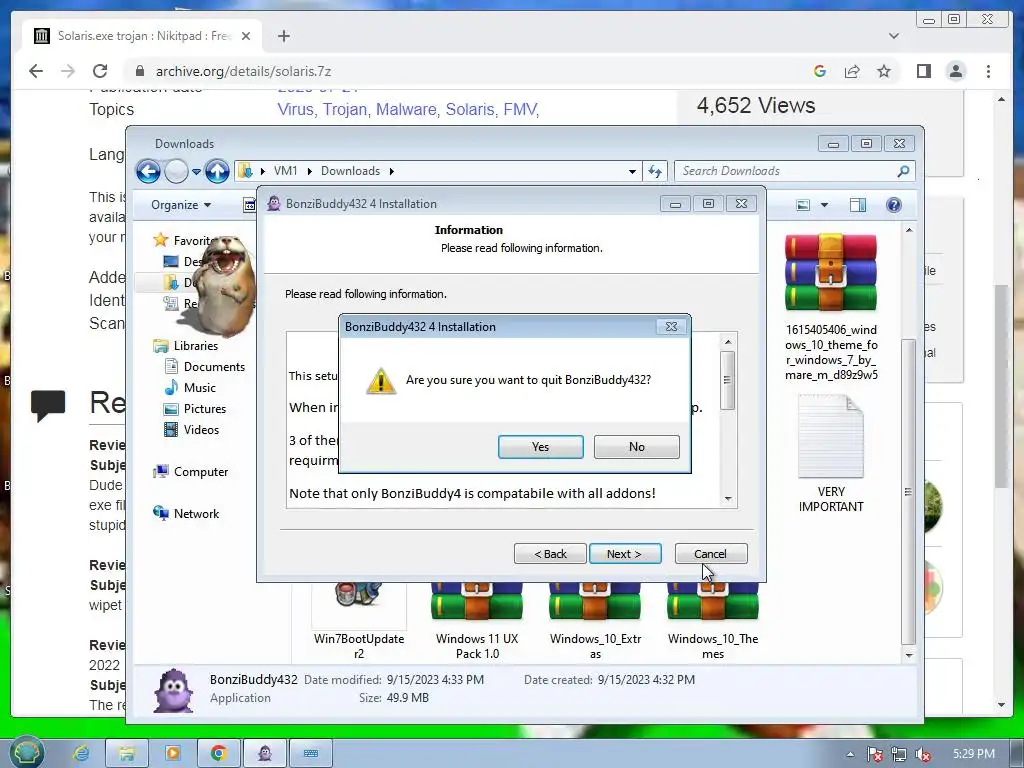1024x768 pixels.
Task: Select the Windows_10_Themes archive
Action: coord(712,620)
